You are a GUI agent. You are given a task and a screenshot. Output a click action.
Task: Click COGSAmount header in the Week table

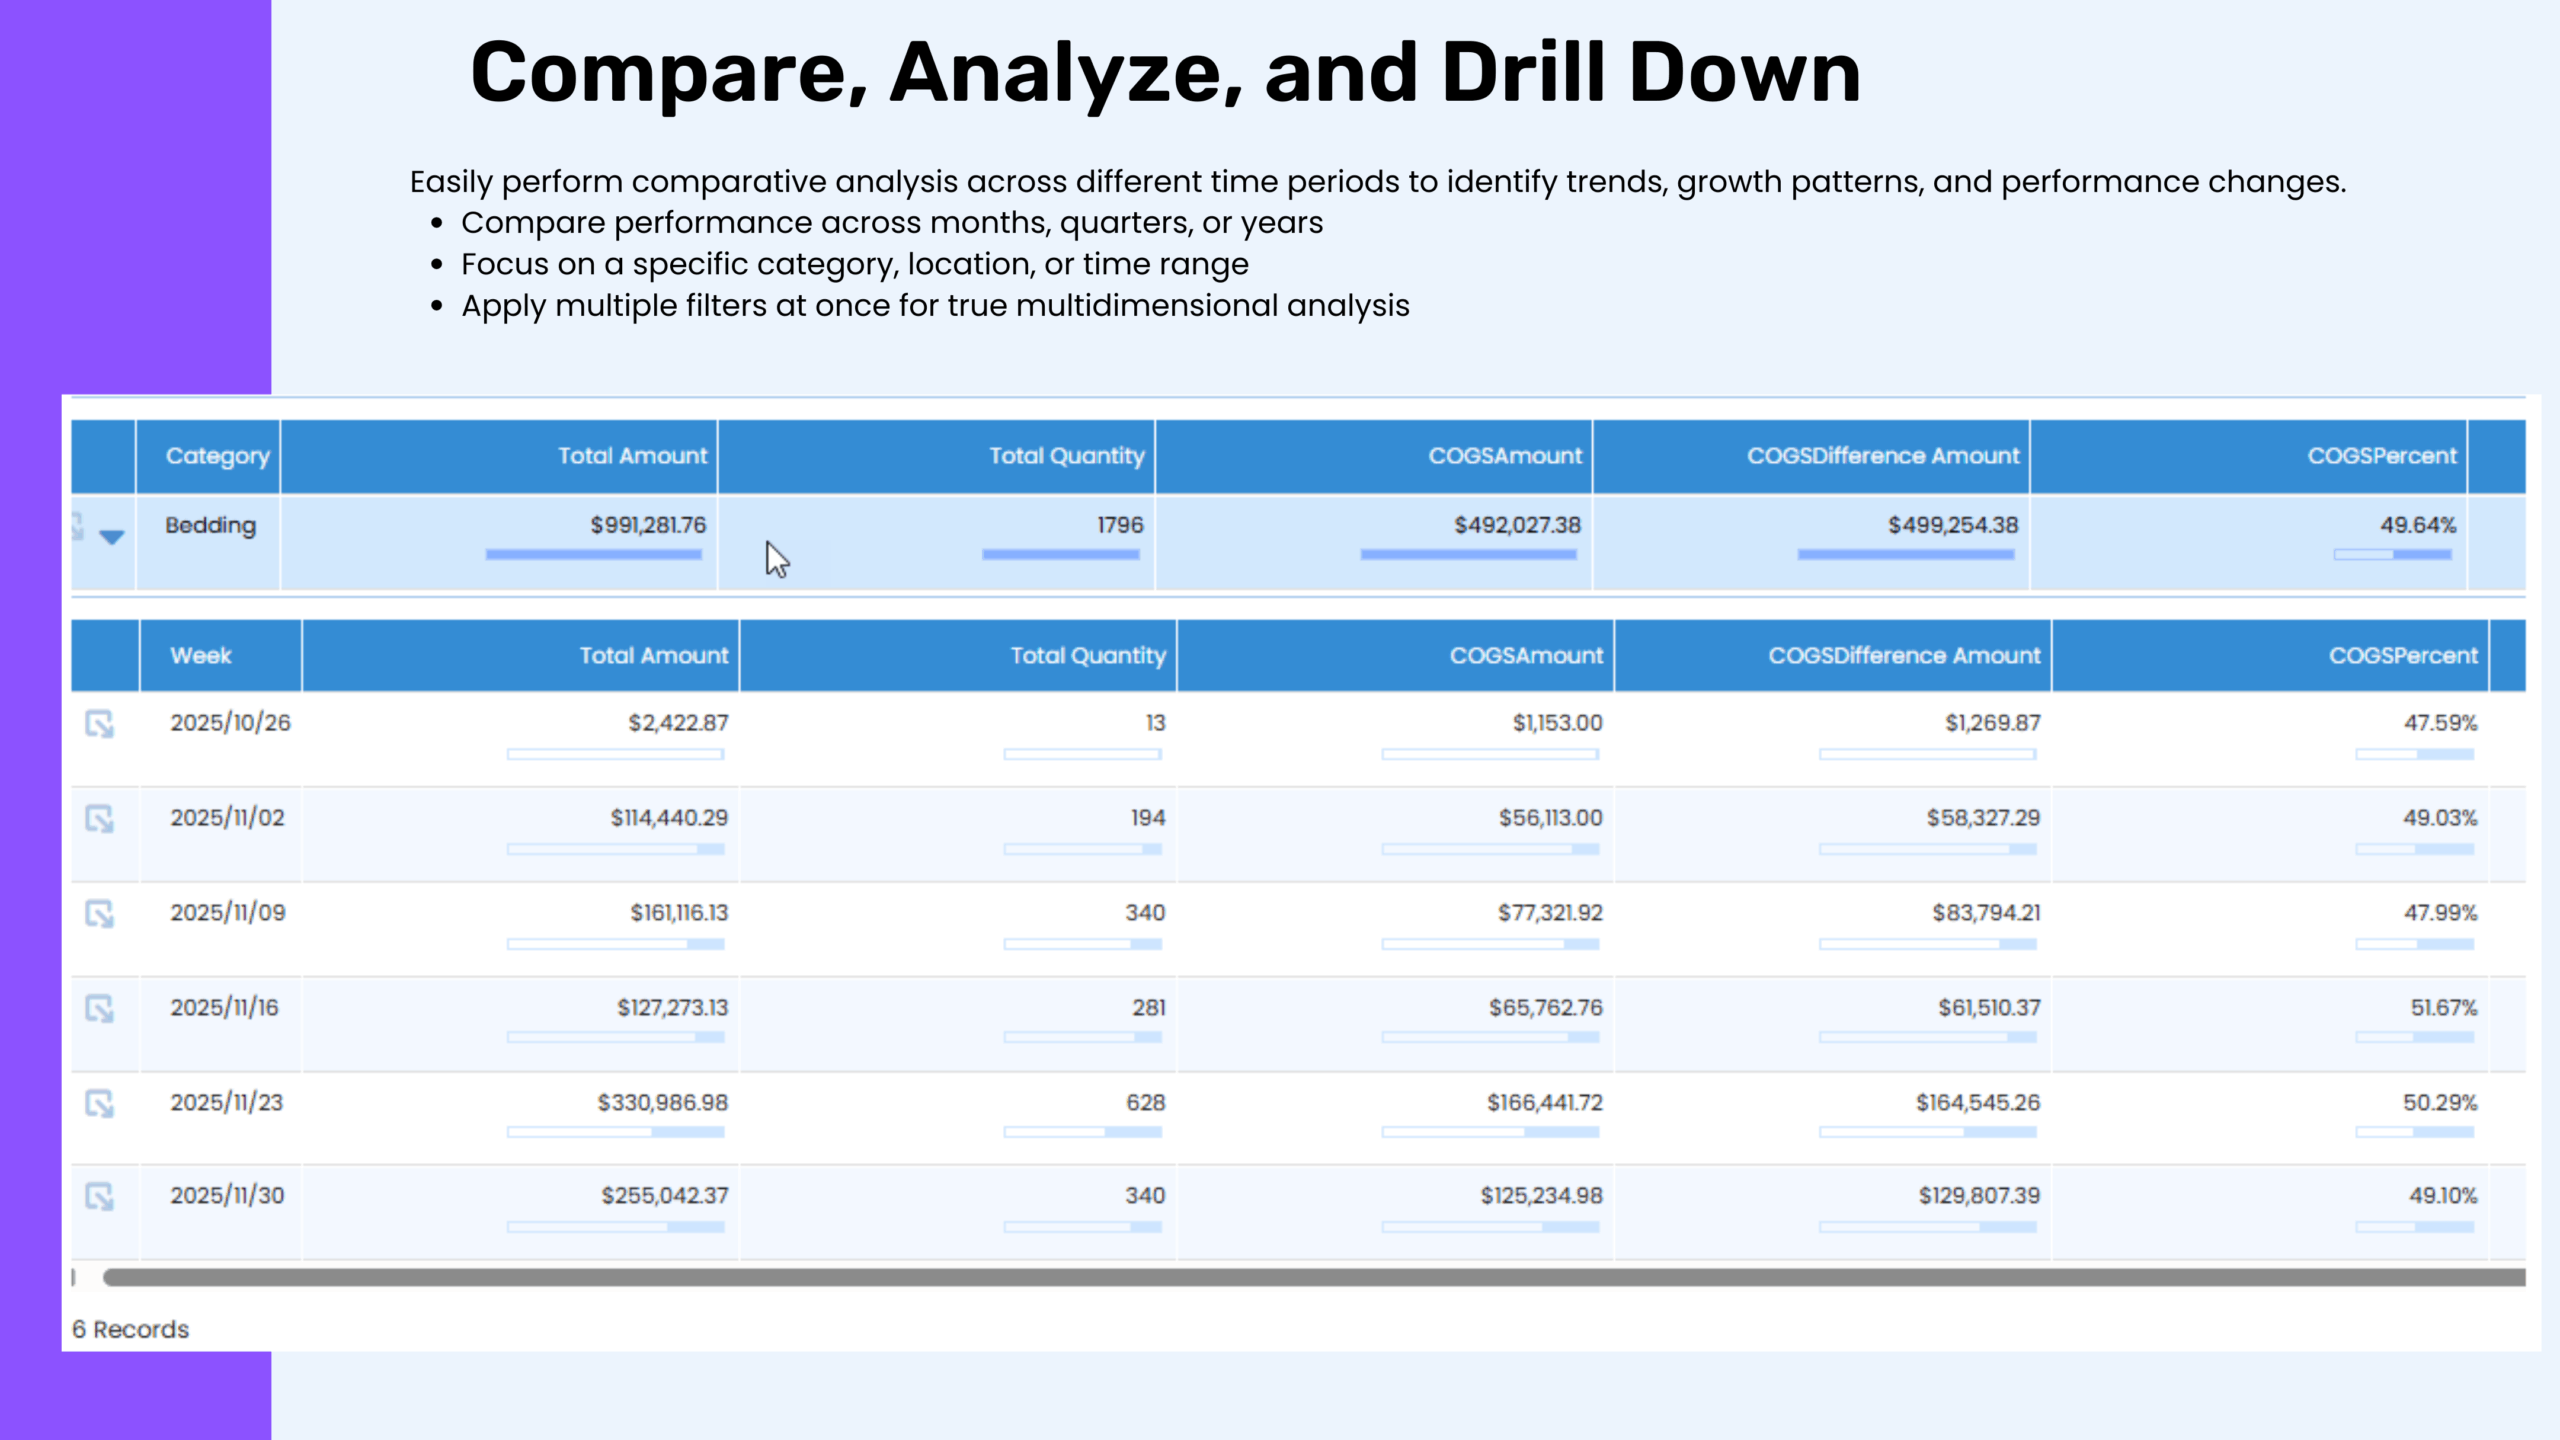(x=1526, y=656)
